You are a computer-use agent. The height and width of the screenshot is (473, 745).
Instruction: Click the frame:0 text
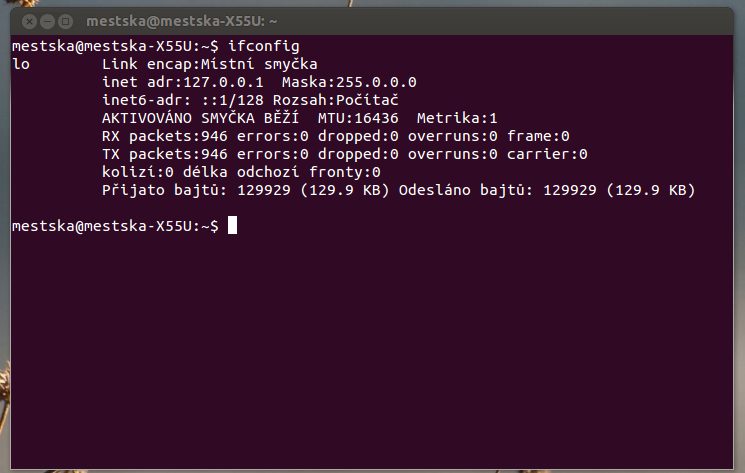(x=538, y=136)
